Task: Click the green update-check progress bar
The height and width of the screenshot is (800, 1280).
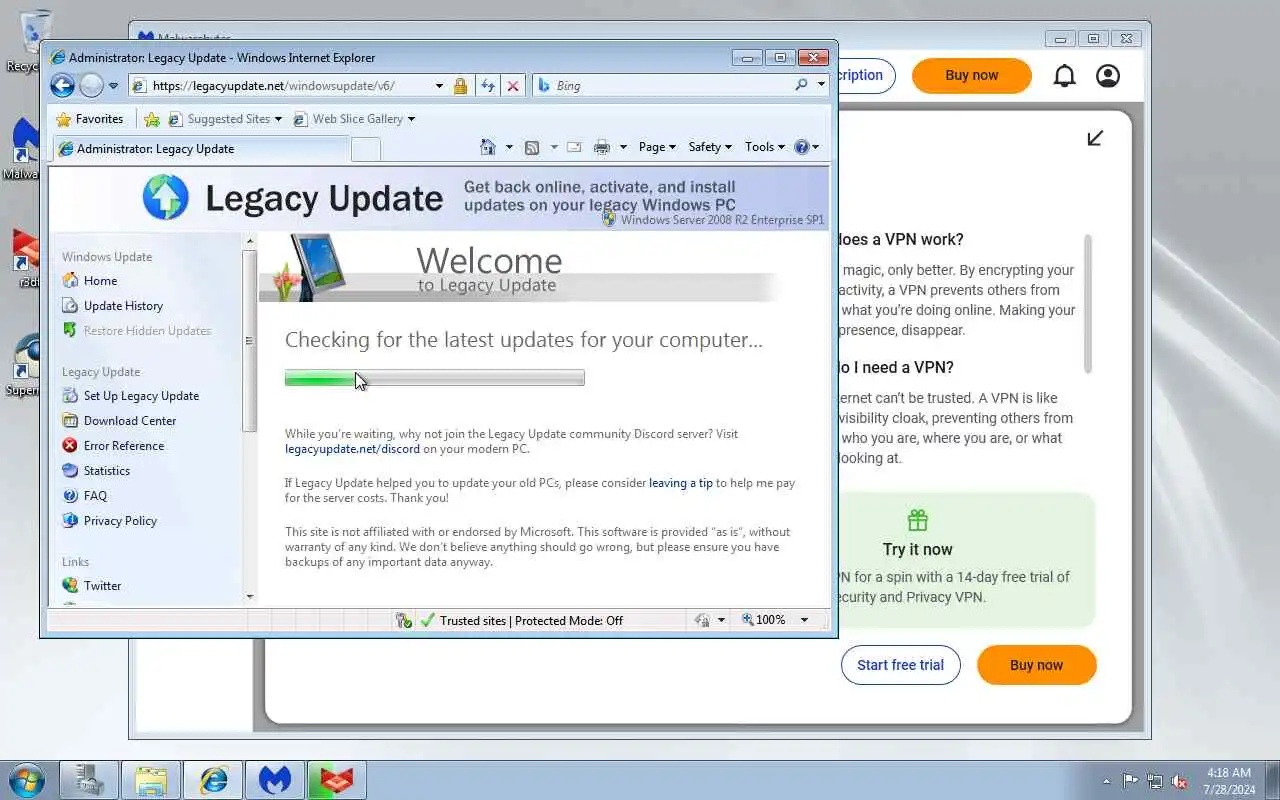Action: [434, 378]
